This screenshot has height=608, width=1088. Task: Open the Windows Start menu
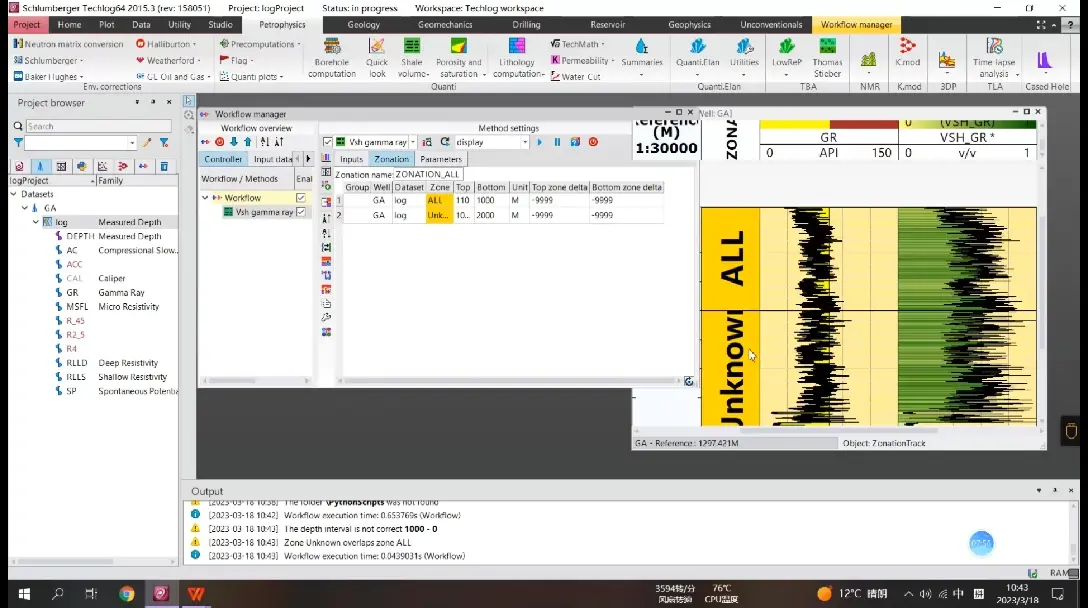(x=24, y=594)
